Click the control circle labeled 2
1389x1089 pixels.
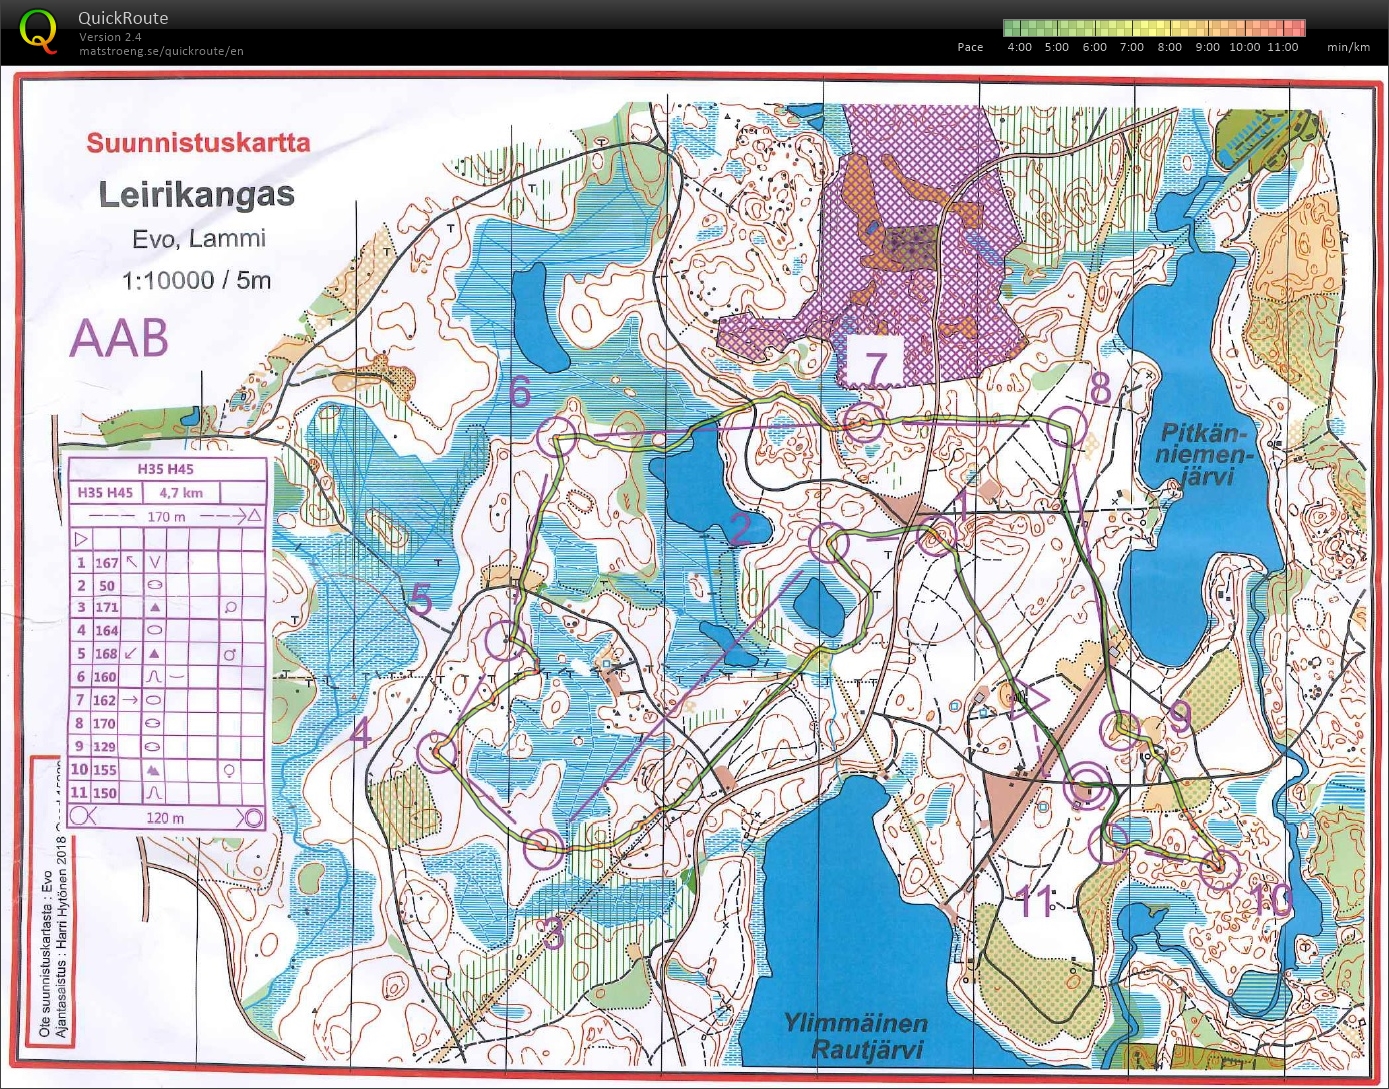coord(828,543)
